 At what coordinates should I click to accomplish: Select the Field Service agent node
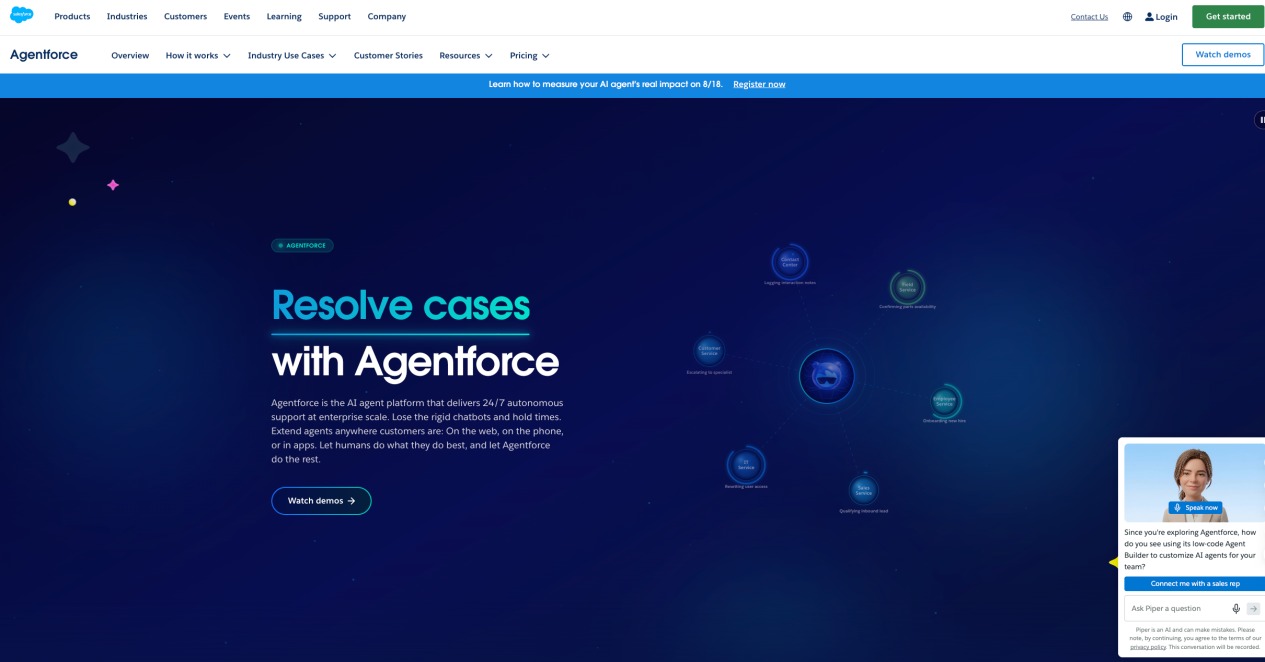[907, 287]
